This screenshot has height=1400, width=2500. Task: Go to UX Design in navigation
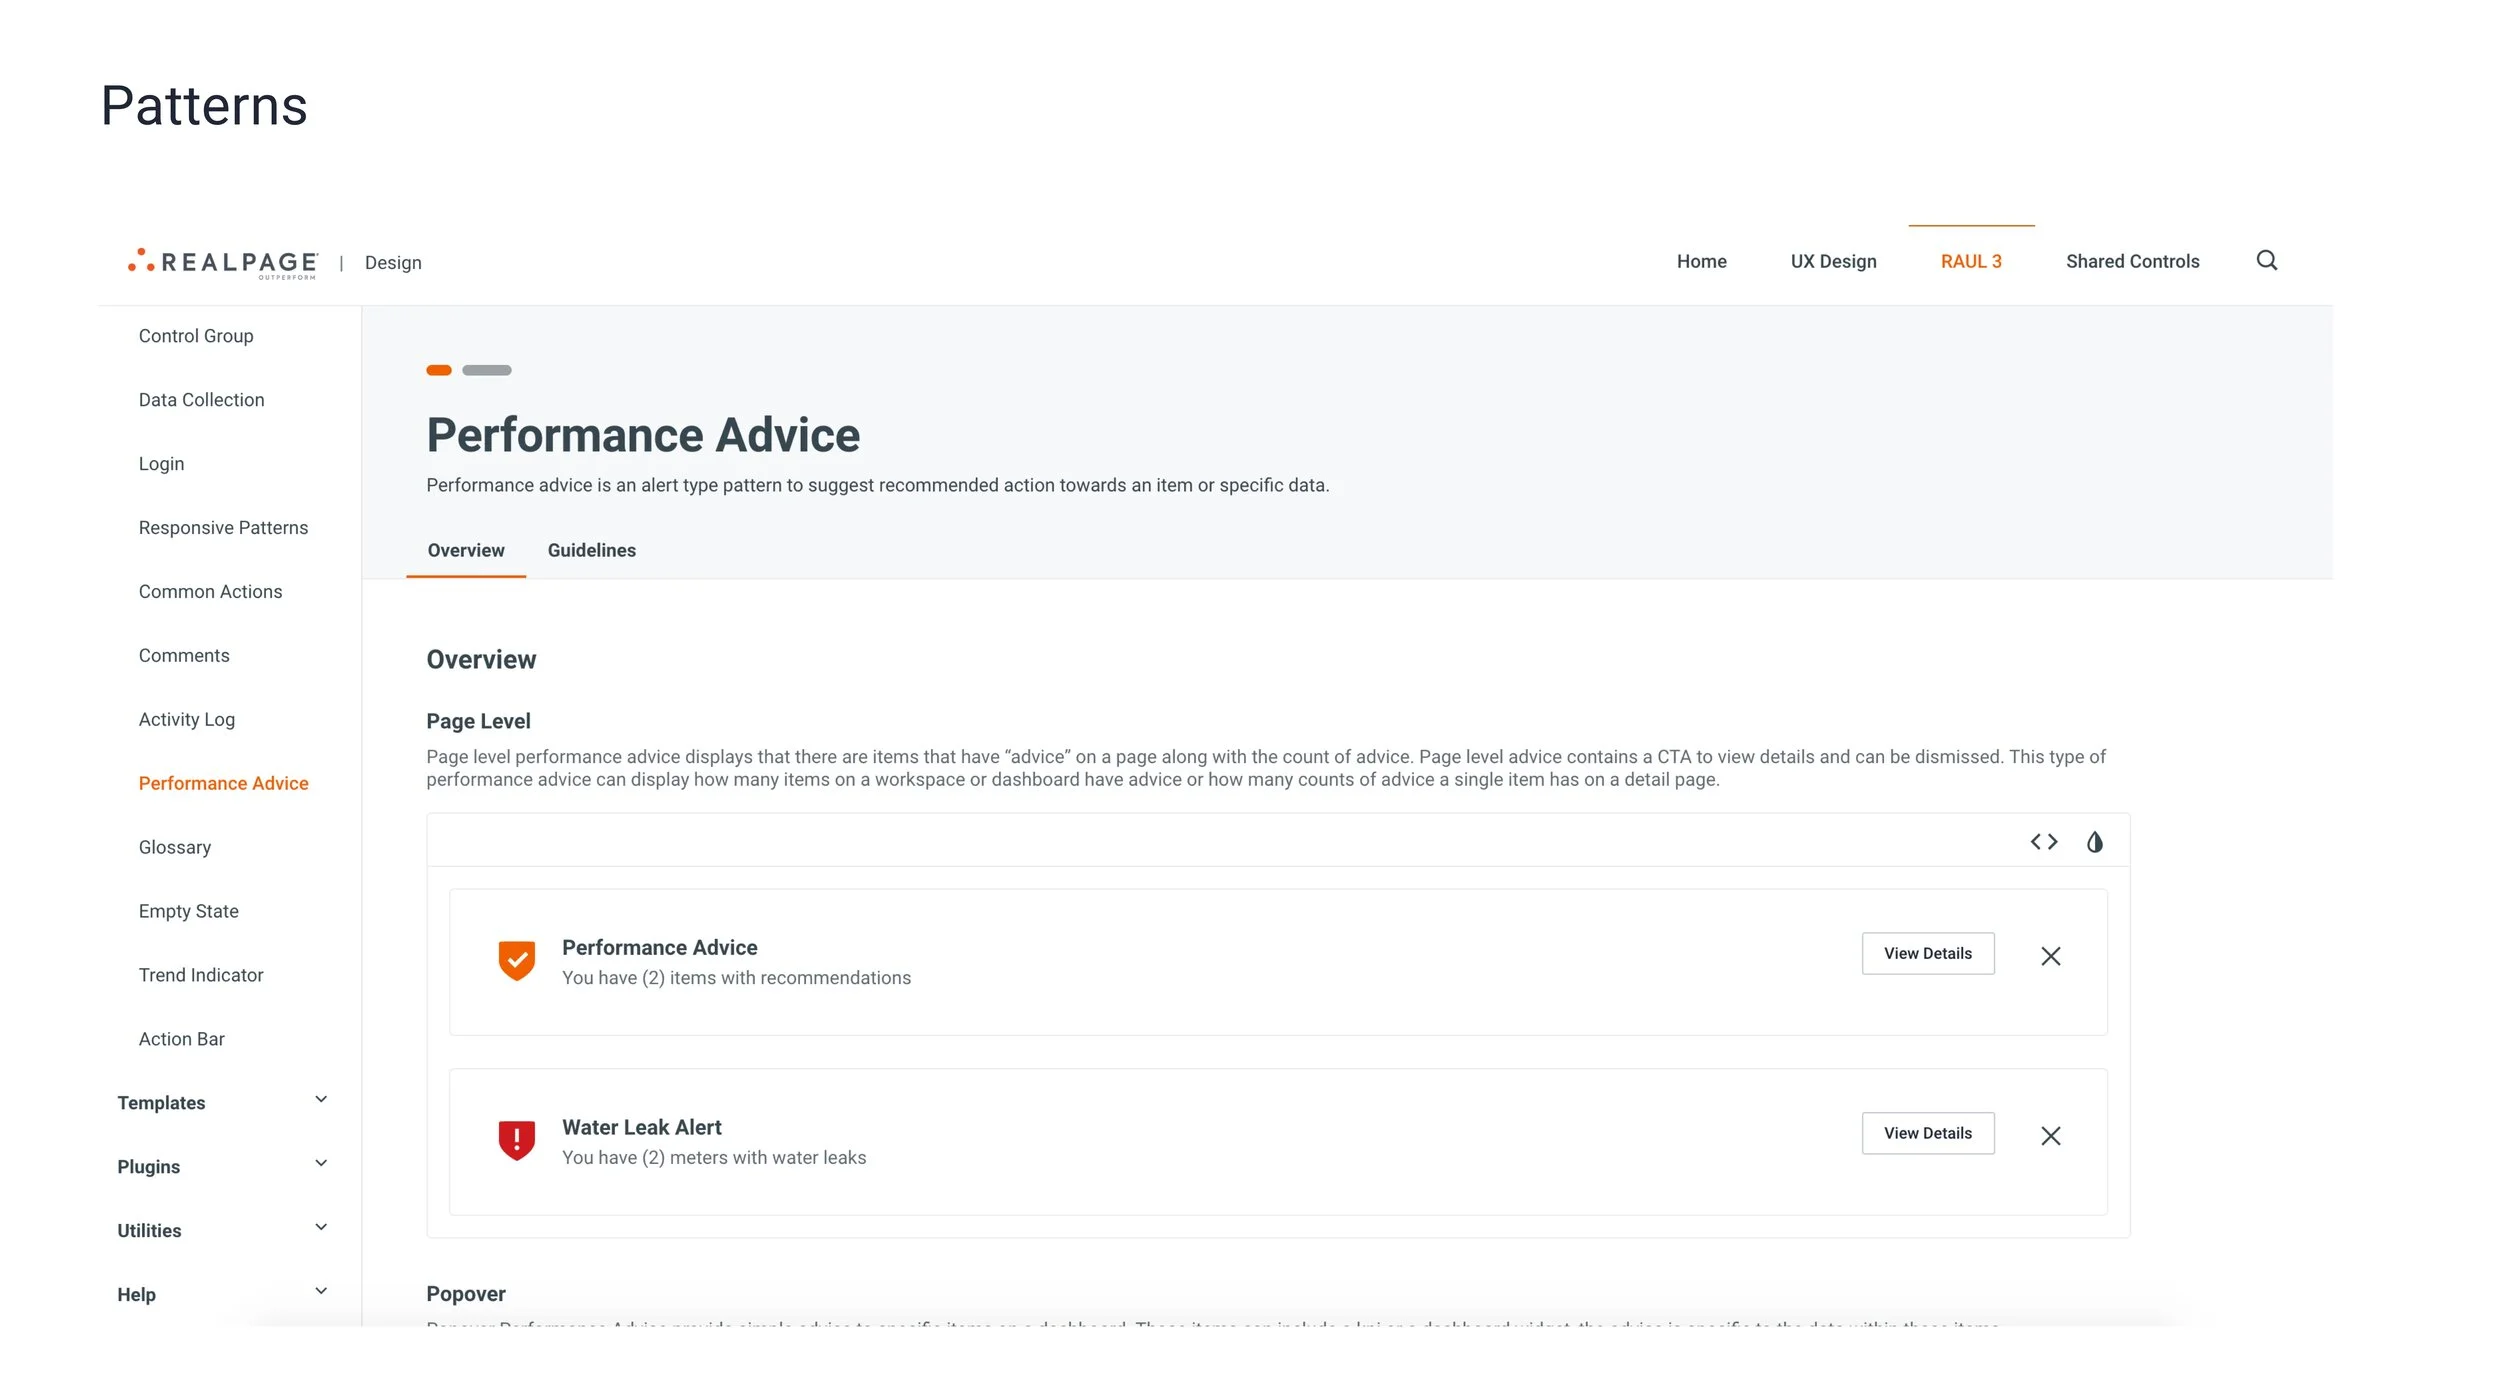tap(1833, 261)
